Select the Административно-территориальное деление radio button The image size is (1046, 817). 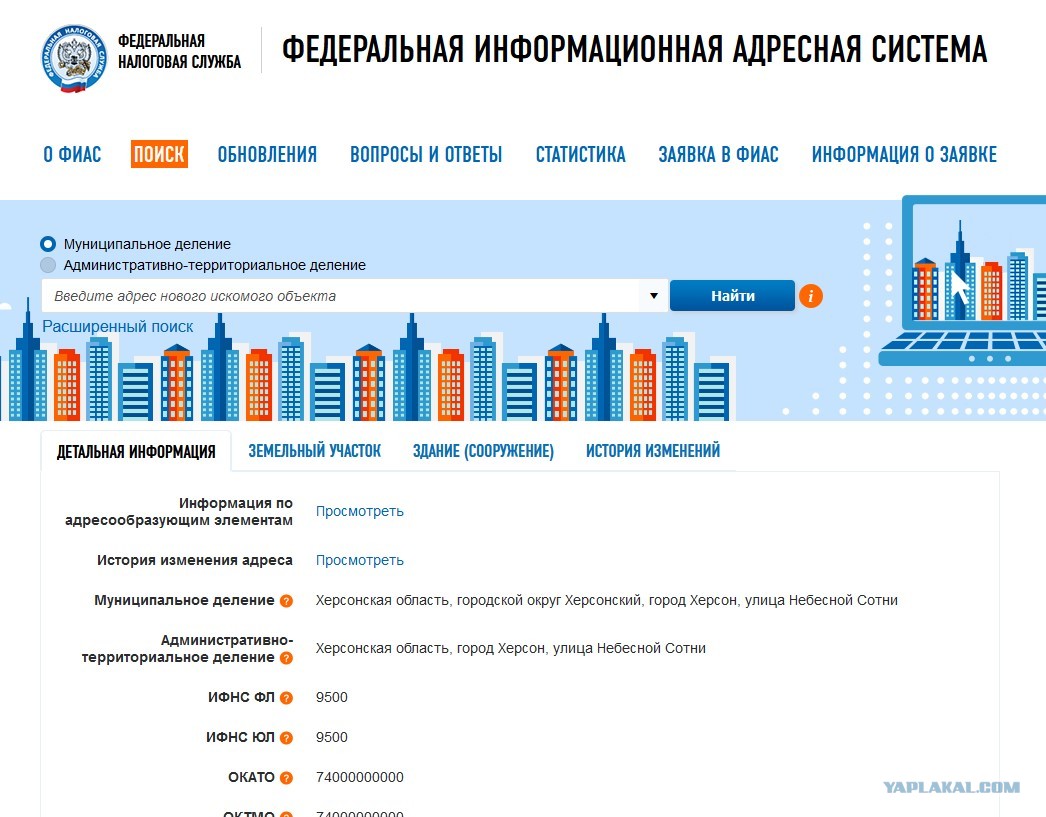click(x=48, y=265)
